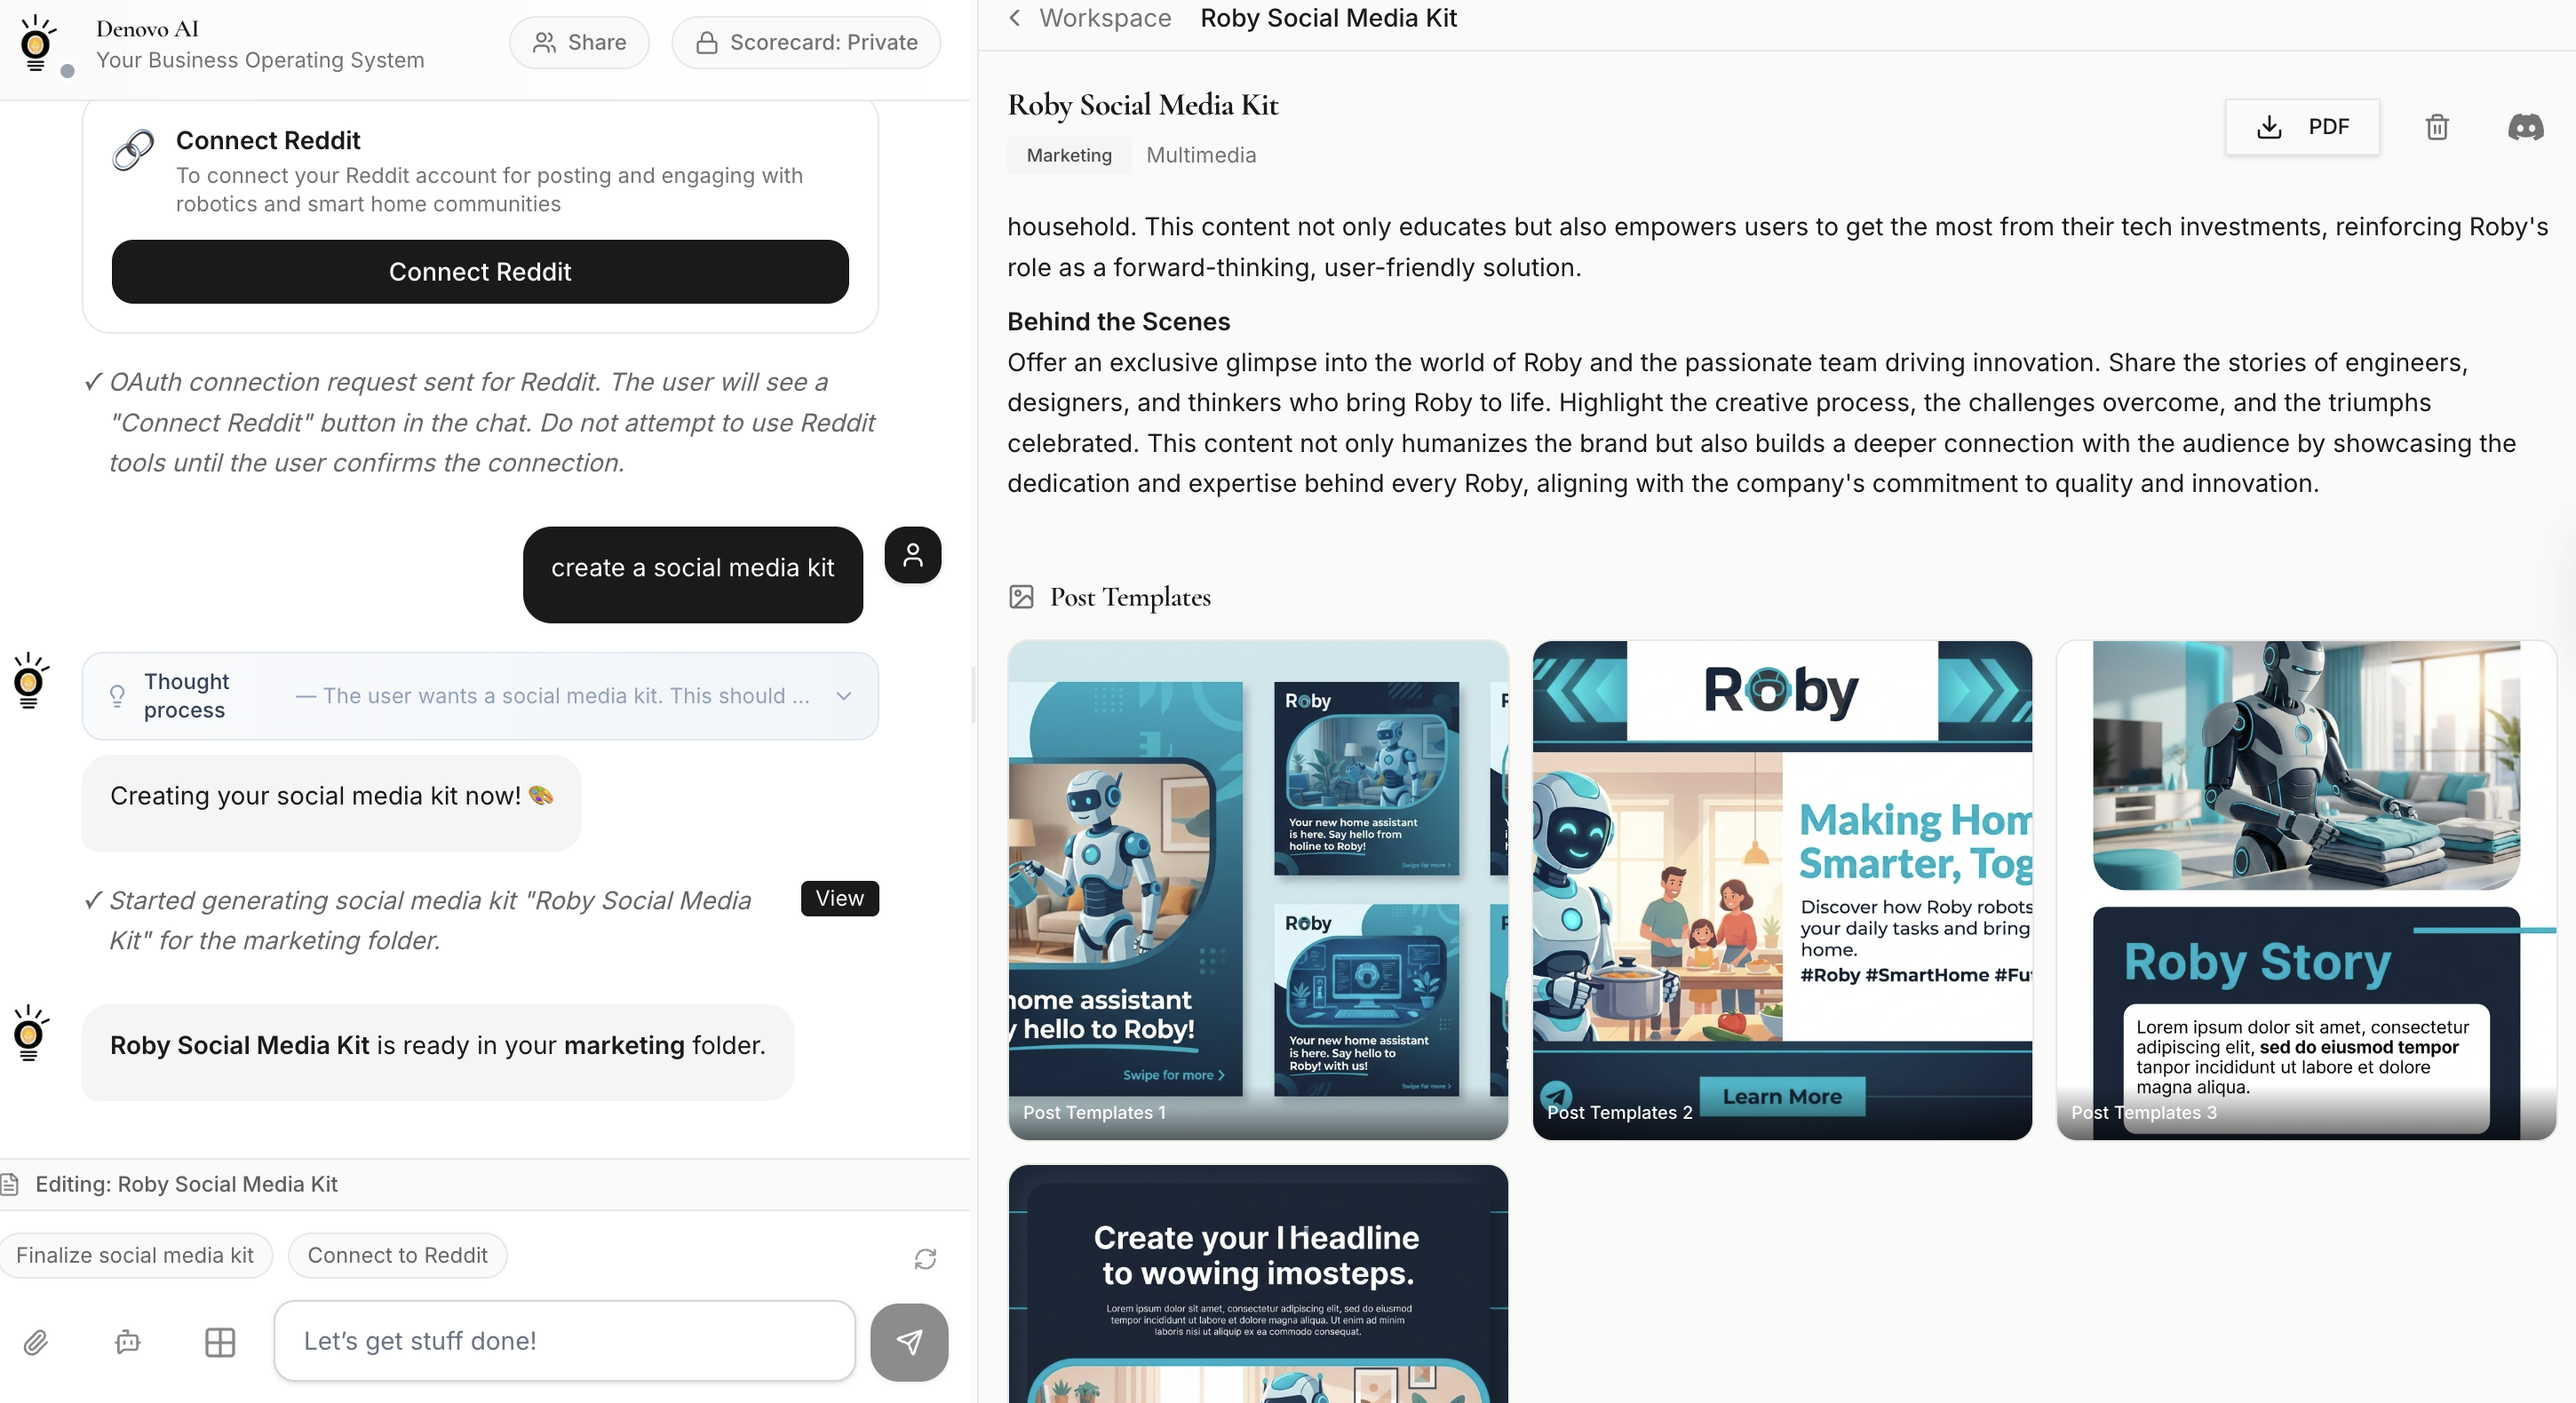
Task: Click the Connect Reddit black button
Action: [x=480, y=272]
